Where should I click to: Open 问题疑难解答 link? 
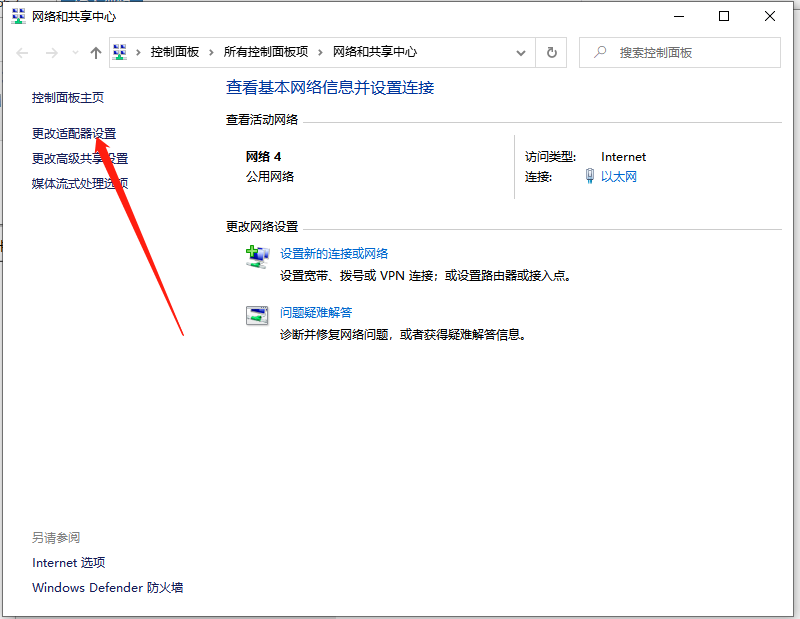click(316, 313)
